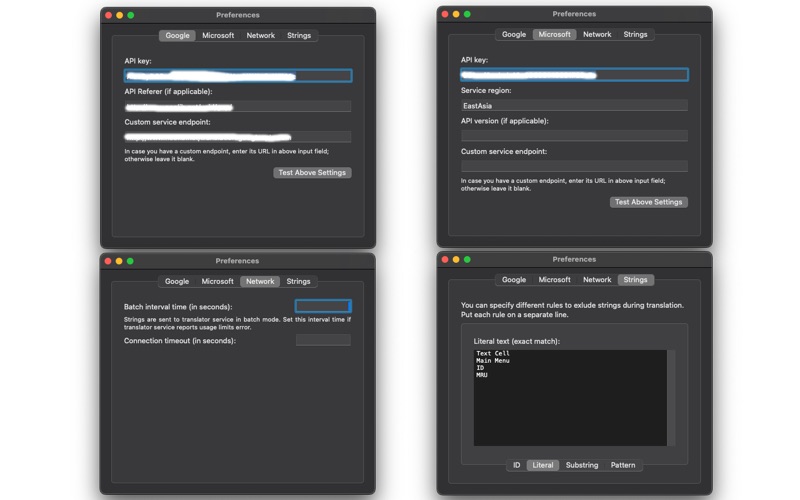800x500 pixels.
Task: Select the Literal rule segment
Action: pos(542,465)
